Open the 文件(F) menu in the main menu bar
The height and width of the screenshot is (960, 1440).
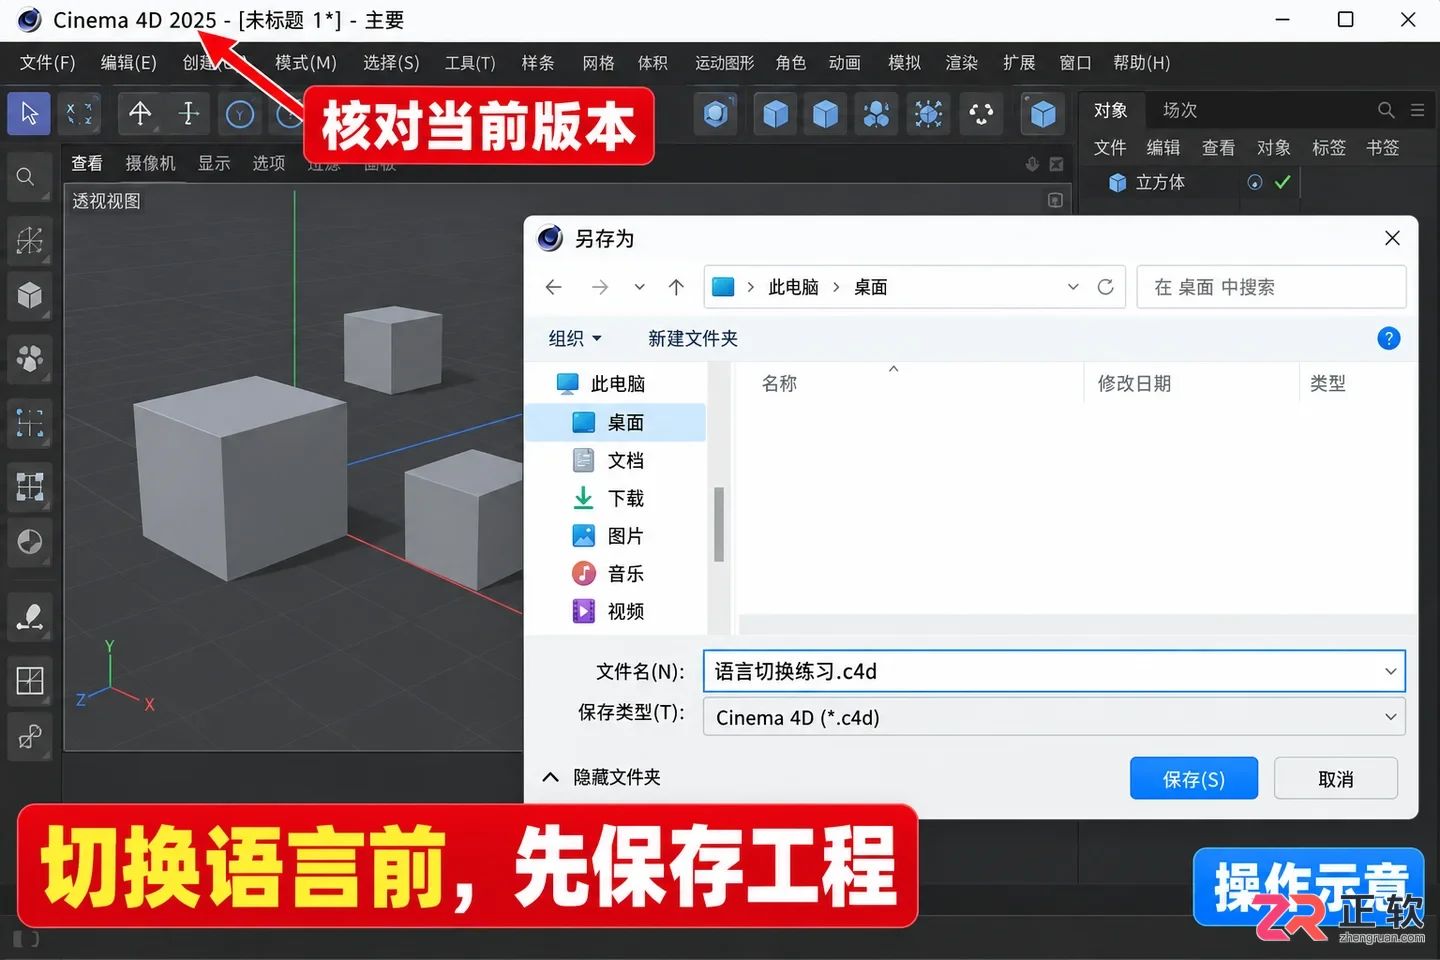[x=47, y=63]
